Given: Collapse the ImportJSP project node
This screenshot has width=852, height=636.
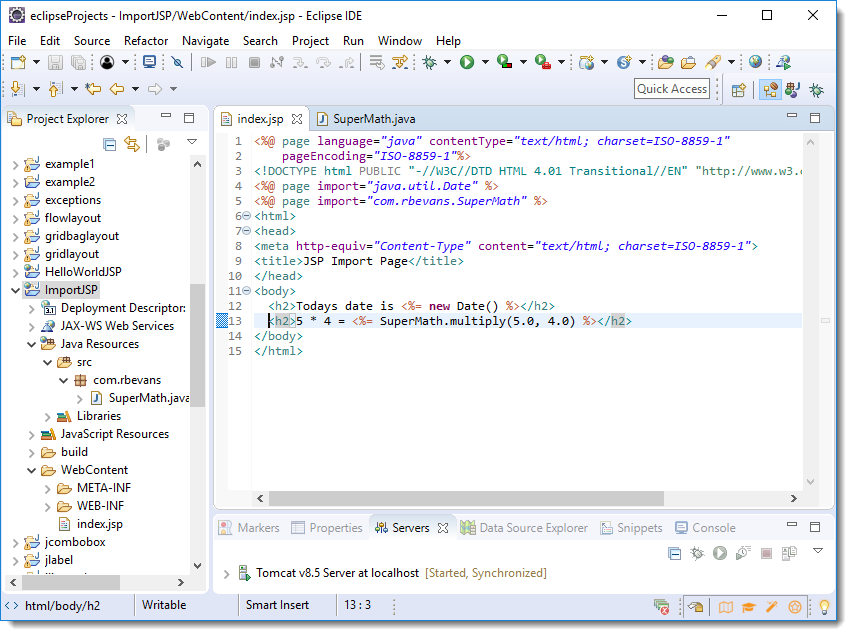Looking at the screenshot, I should (x=15, y=290).
